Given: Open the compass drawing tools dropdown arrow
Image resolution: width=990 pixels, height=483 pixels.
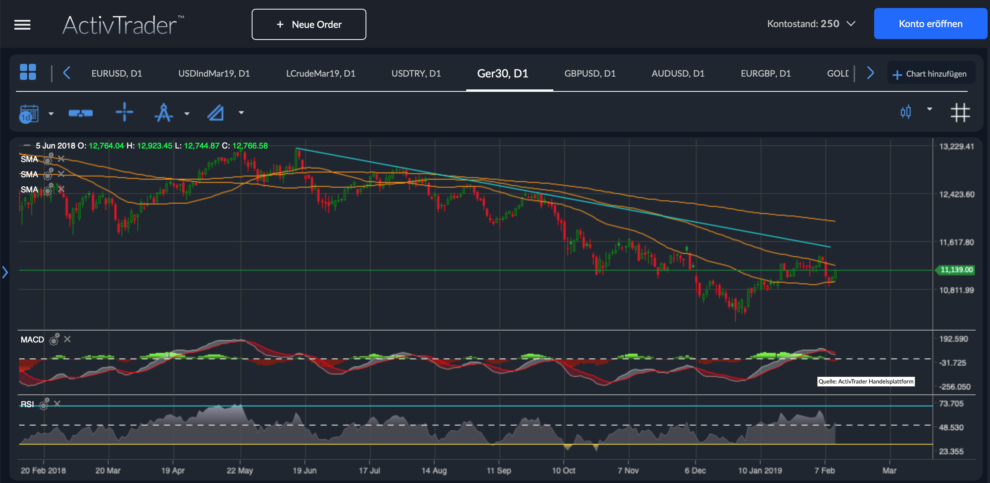Looking at the screenshot, I should 187,114.
